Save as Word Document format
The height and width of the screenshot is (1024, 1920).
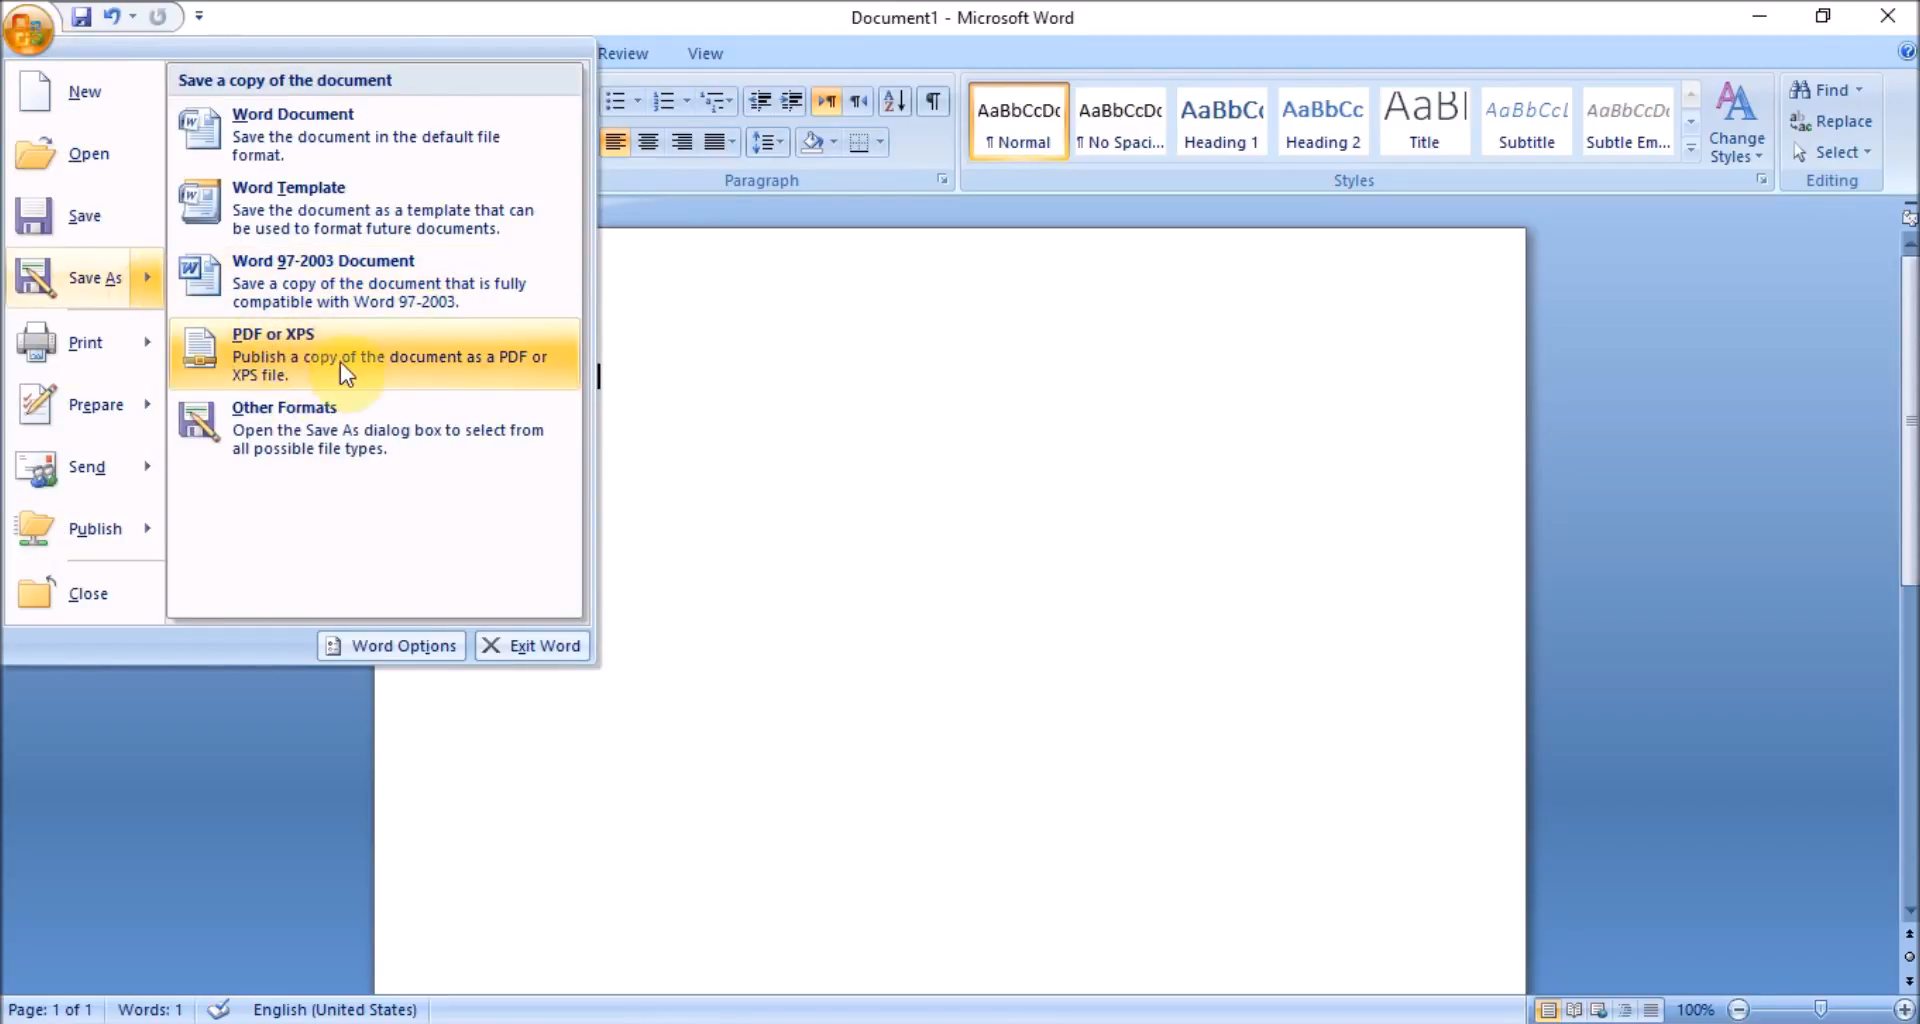pos(374,134)
